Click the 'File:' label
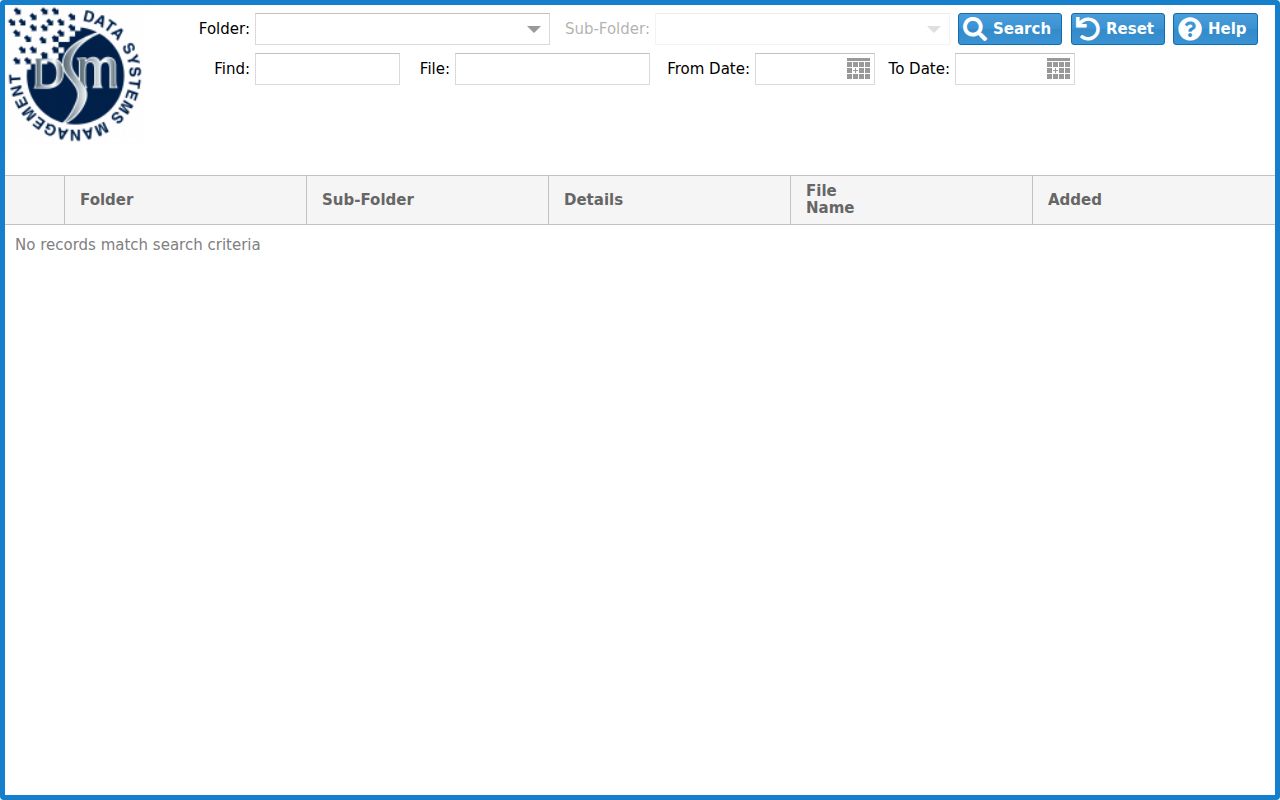This screenshot has width=1280, height=800. [x=435, y=69]
